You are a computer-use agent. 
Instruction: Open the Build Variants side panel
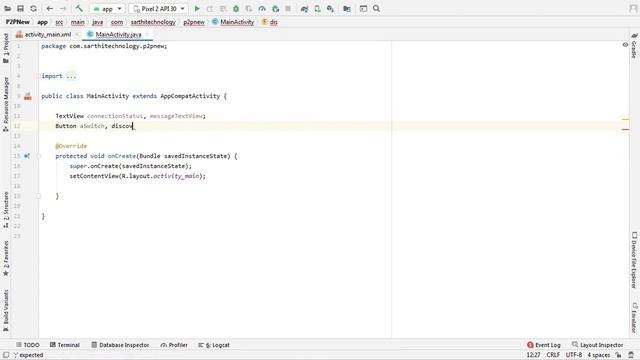pyautogui.click(x=6, y=310)
